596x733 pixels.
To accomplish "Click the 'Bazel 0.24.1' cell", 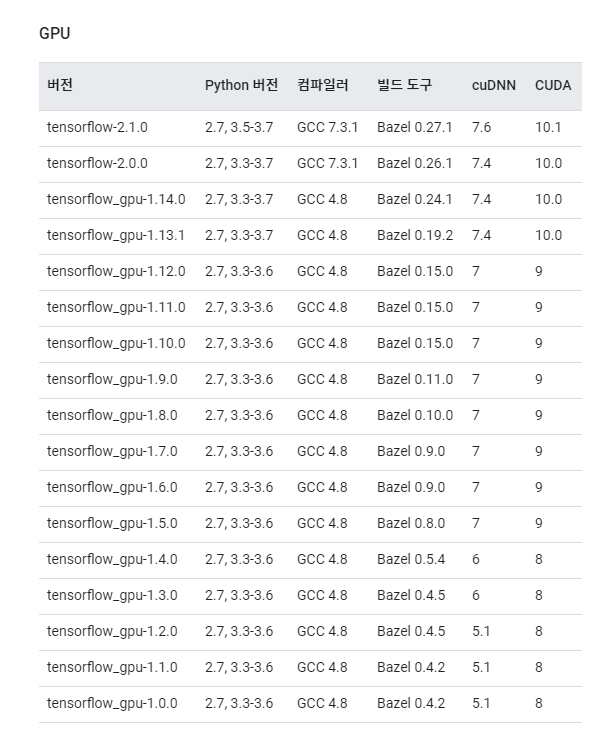I will pyautogui.click(x=415, y=199).
